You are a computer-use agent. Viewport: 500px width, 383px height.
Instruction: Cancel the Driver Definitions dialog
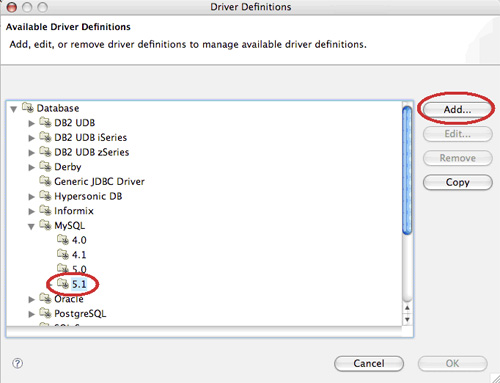click(x=369, y=363)
